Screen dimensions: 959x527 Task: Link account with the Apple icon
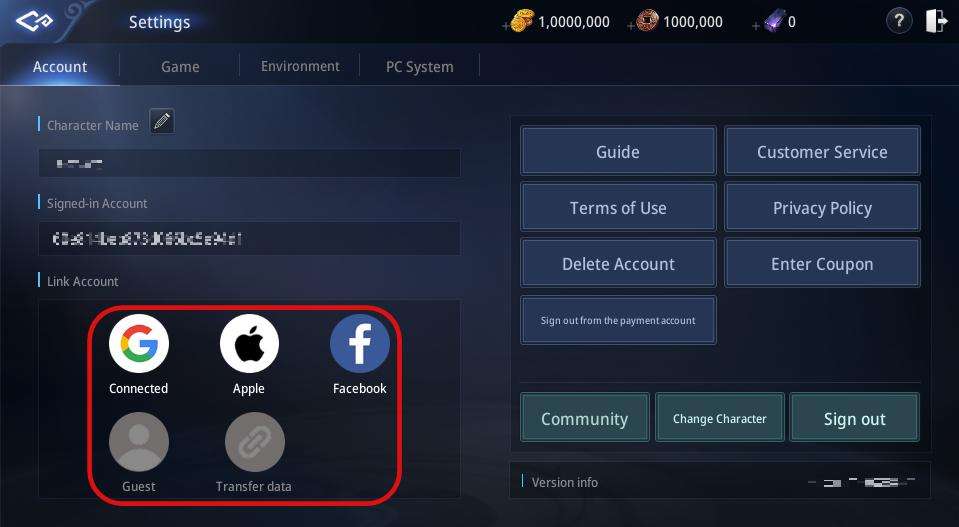click(249, 344)
